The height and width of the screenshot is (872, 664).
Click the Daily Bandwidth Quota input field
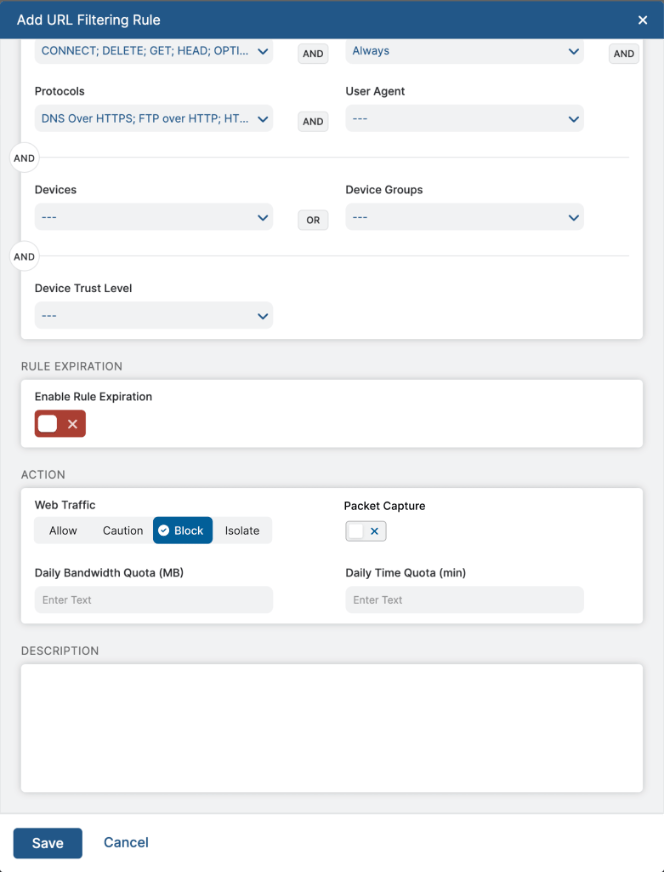tap(153, 599)
